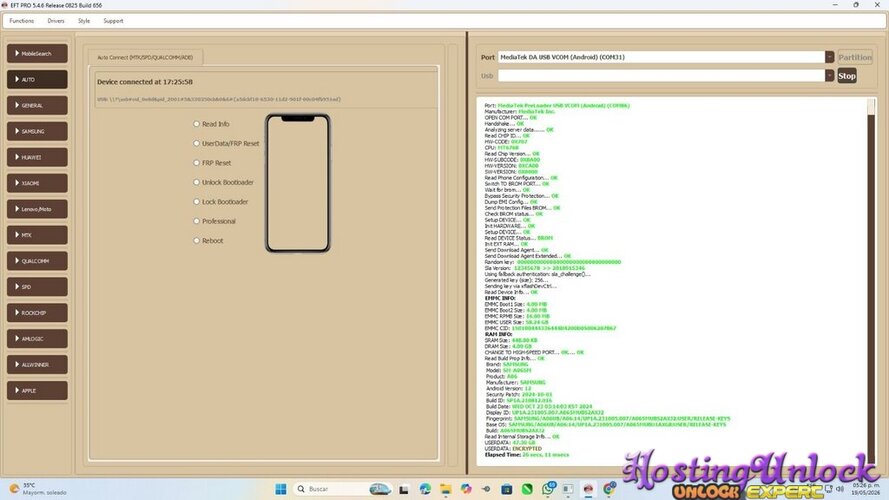Open Copilot icon on taskbar
The height and width of the screenshot is (500, 889).
pyautogui.click(x=466, y=489)
